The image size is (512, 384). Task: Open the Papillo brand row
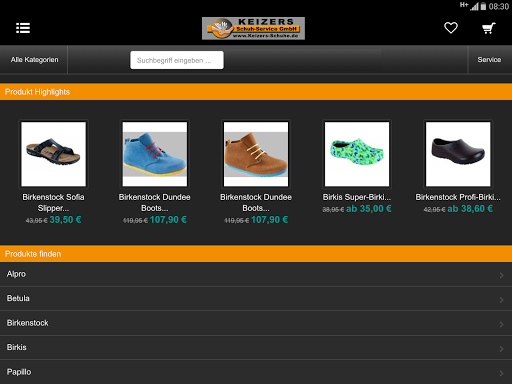coord(256,372)
